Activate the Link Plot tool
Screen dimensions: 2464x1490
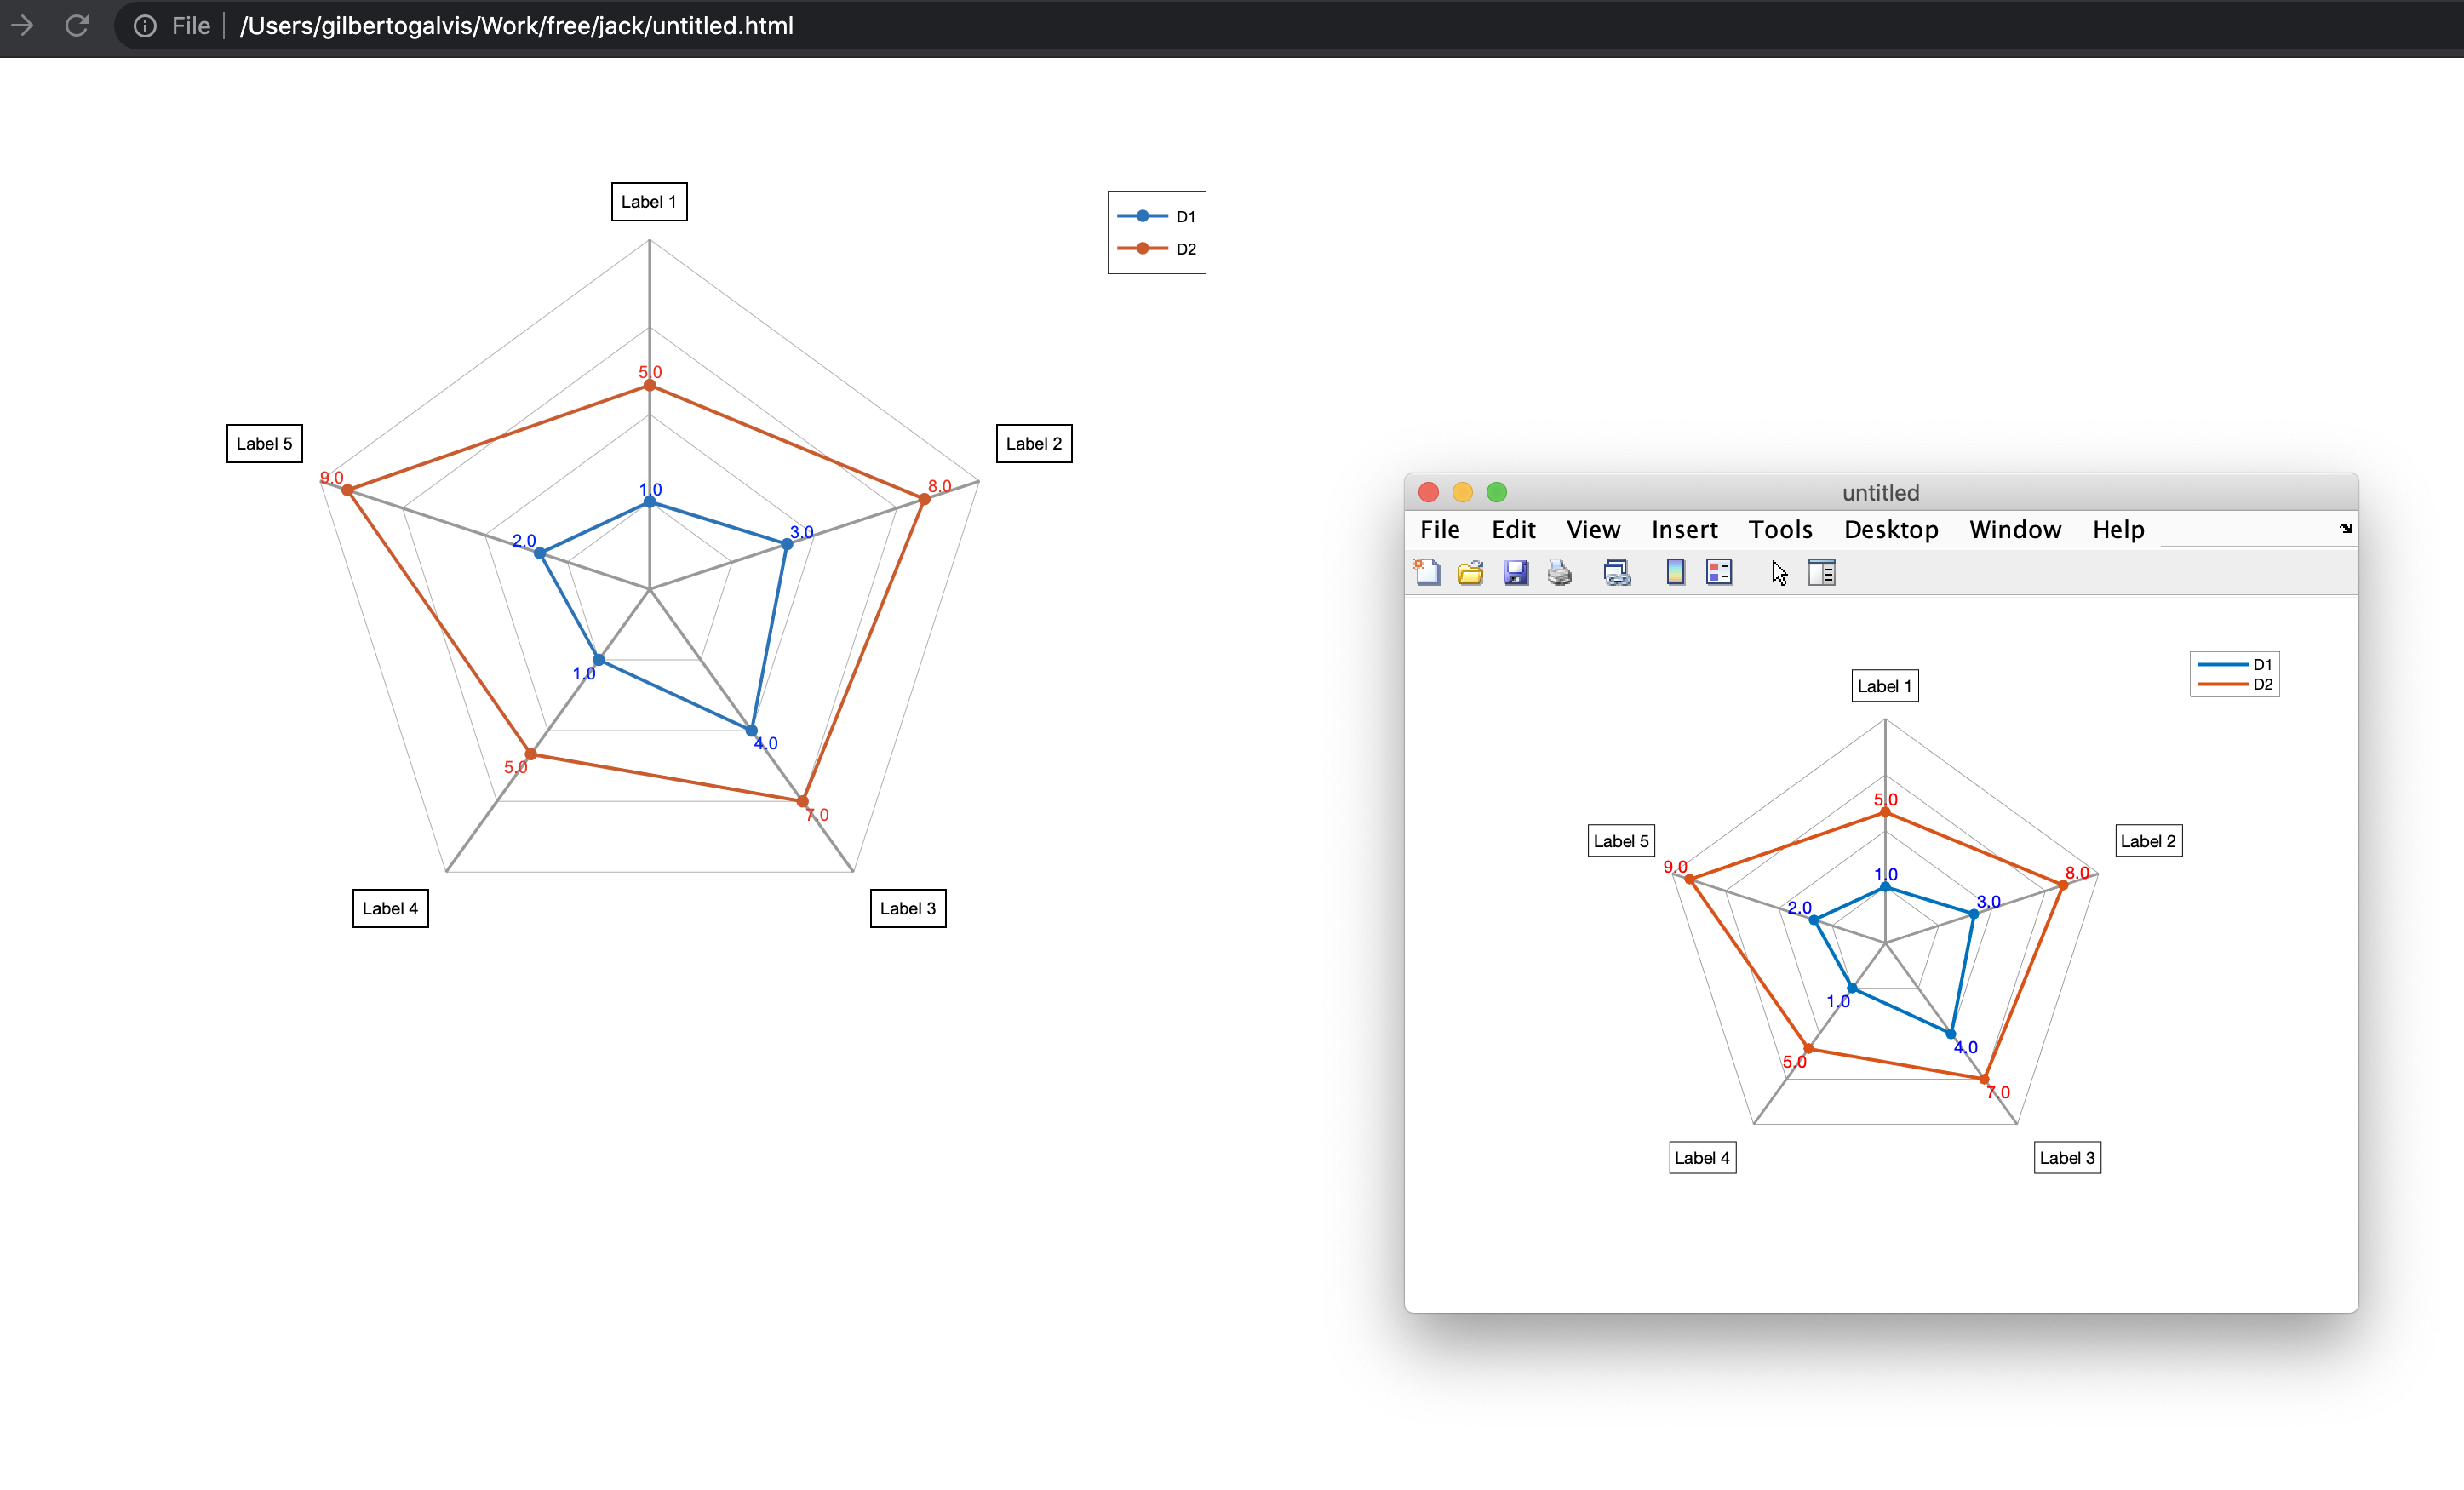point(1617,571)
